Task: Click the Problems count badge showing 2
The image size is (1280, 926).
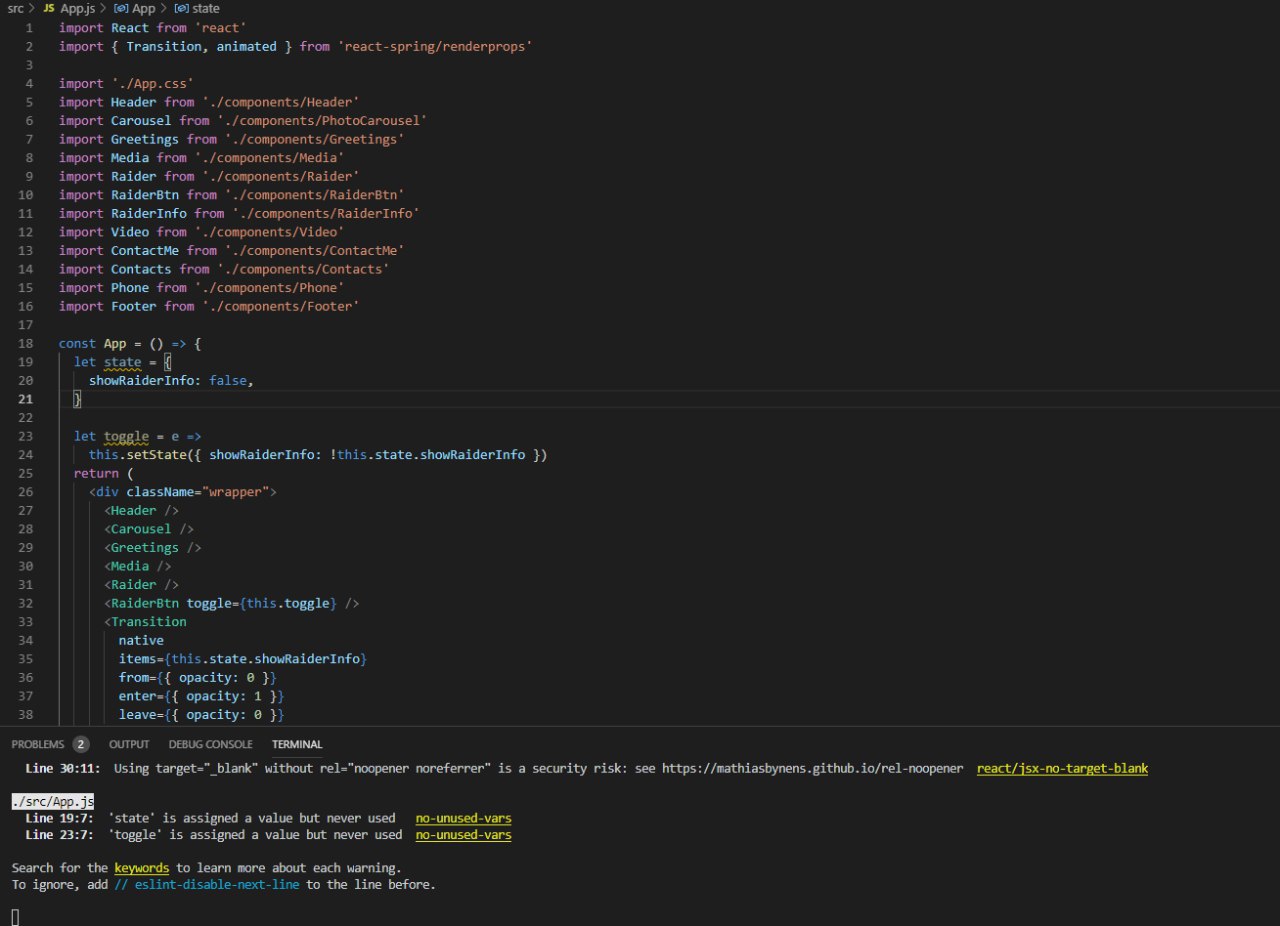Action: (x=81, y=744)
